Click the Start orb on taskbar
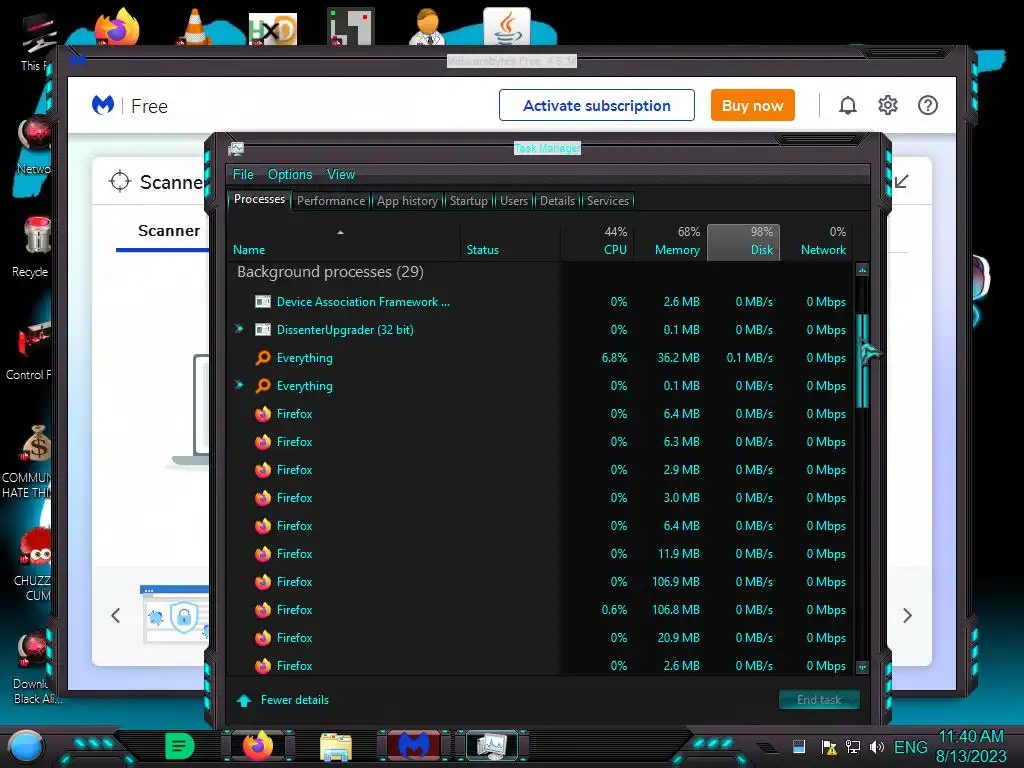The image size is (1024, 768). pos(26,747)
